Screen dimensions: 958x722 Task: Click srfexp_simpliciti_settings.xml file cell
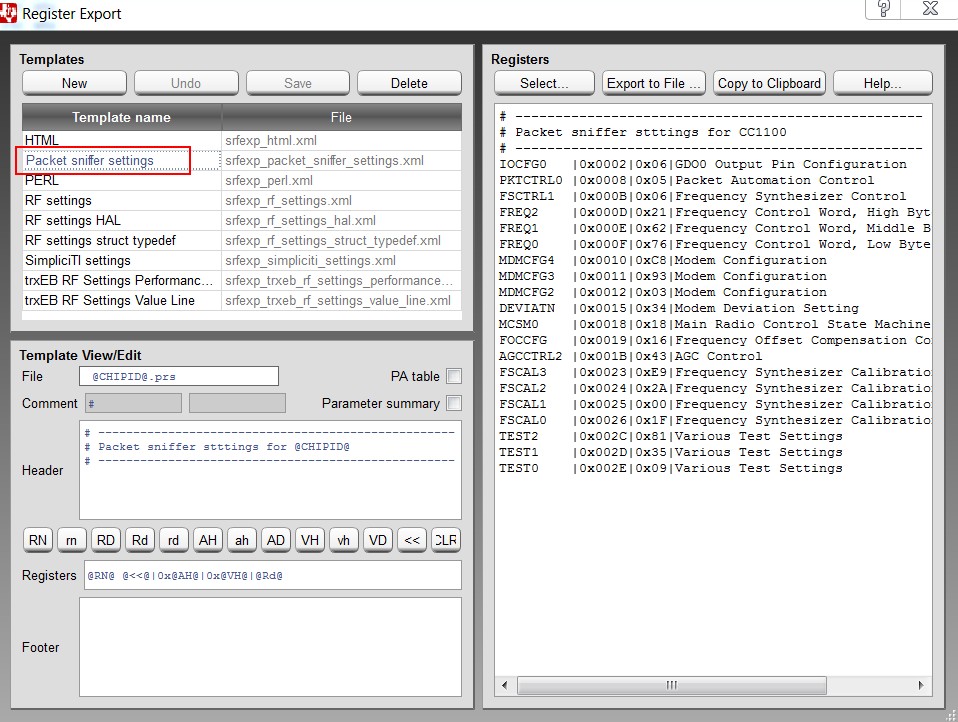(342, 261)
